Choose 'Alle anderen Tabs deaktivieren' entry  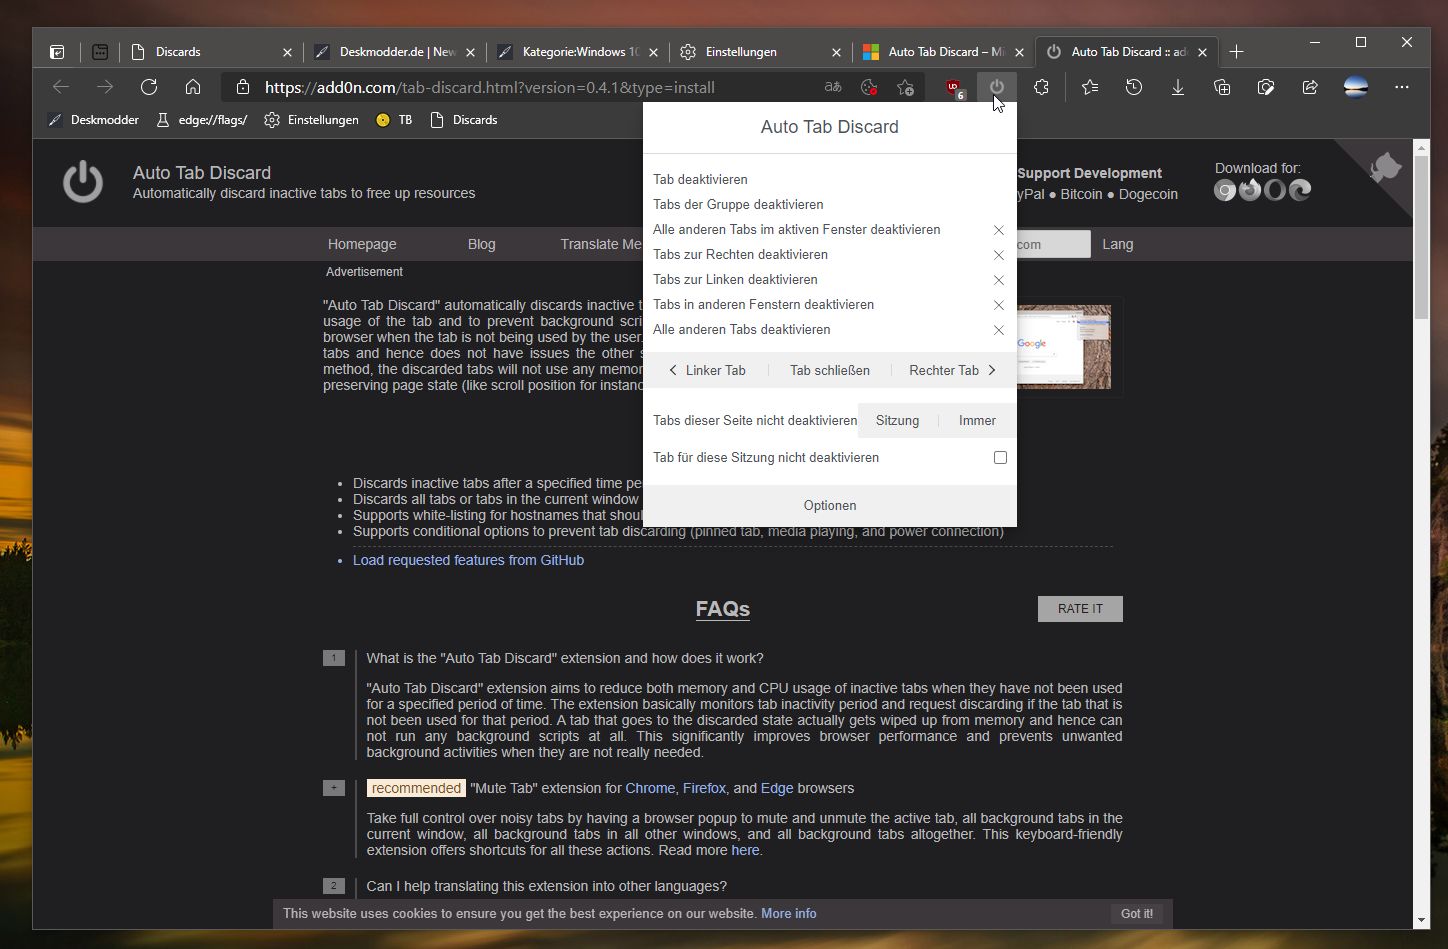pyautogui.click(x=741, y=330)
